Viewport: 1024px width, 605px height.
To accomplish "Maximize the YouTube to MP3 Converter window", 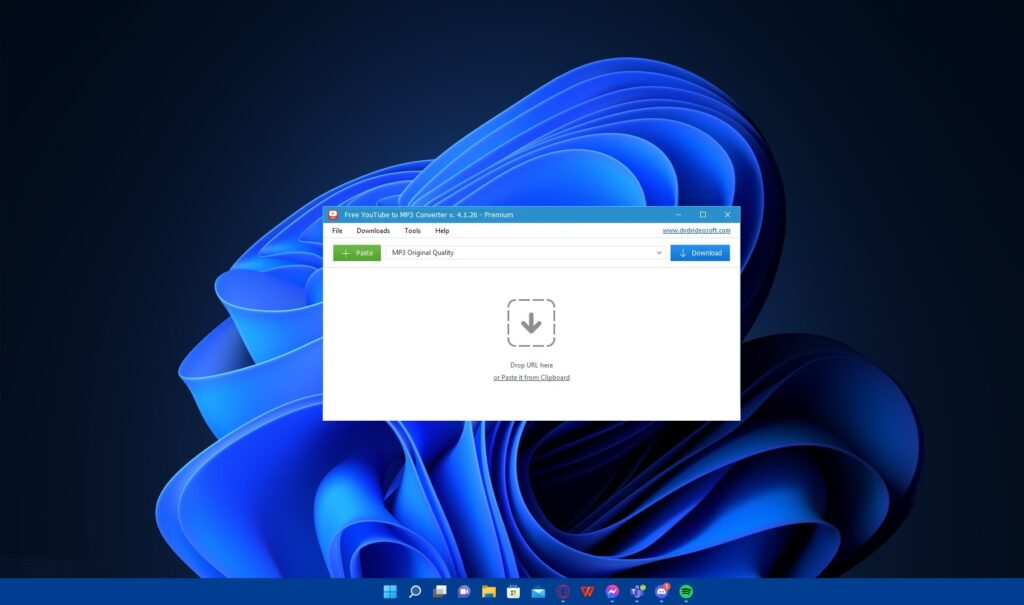I will click(x=703, y=214).
